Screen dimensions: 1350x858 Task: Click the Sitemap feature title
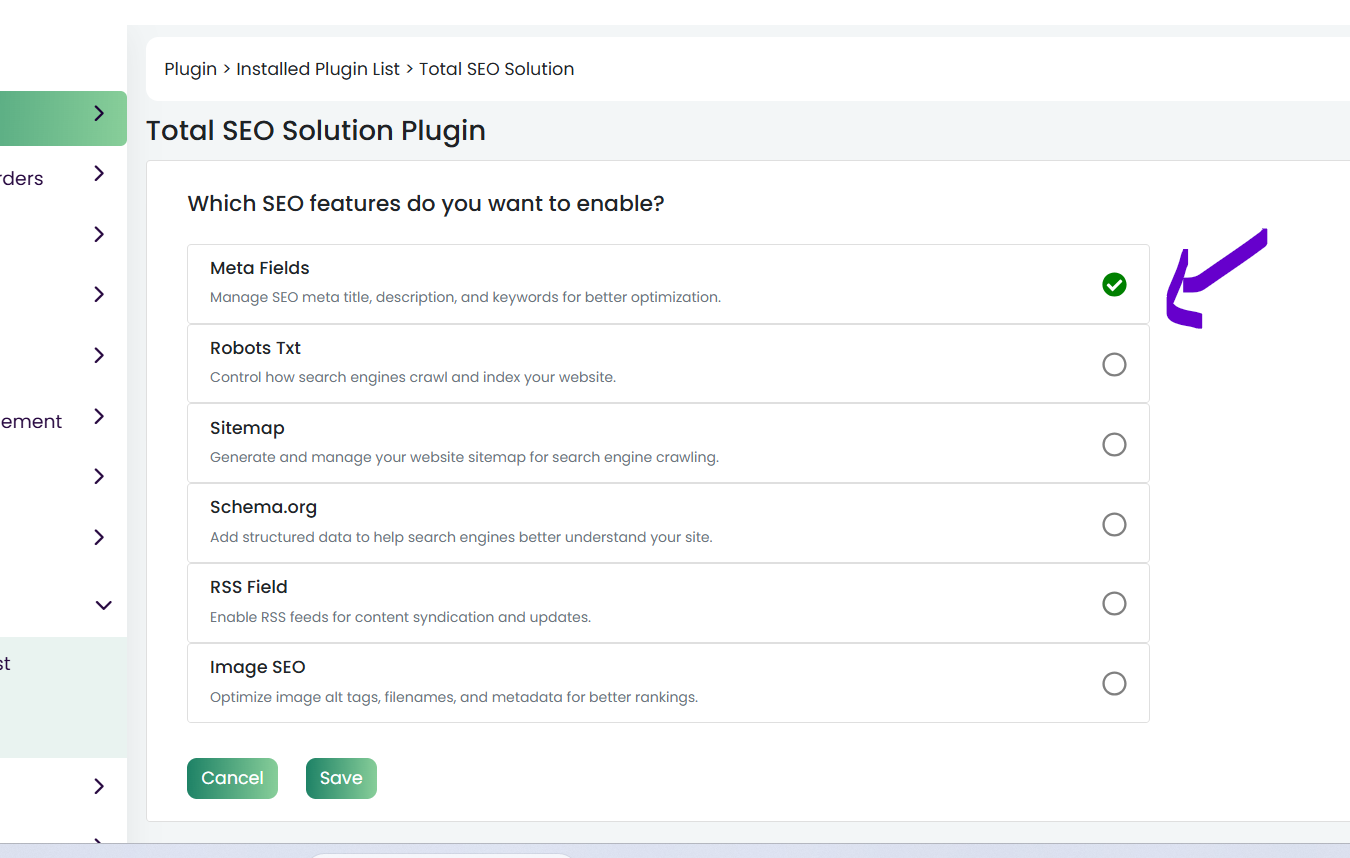click(247, 428)
